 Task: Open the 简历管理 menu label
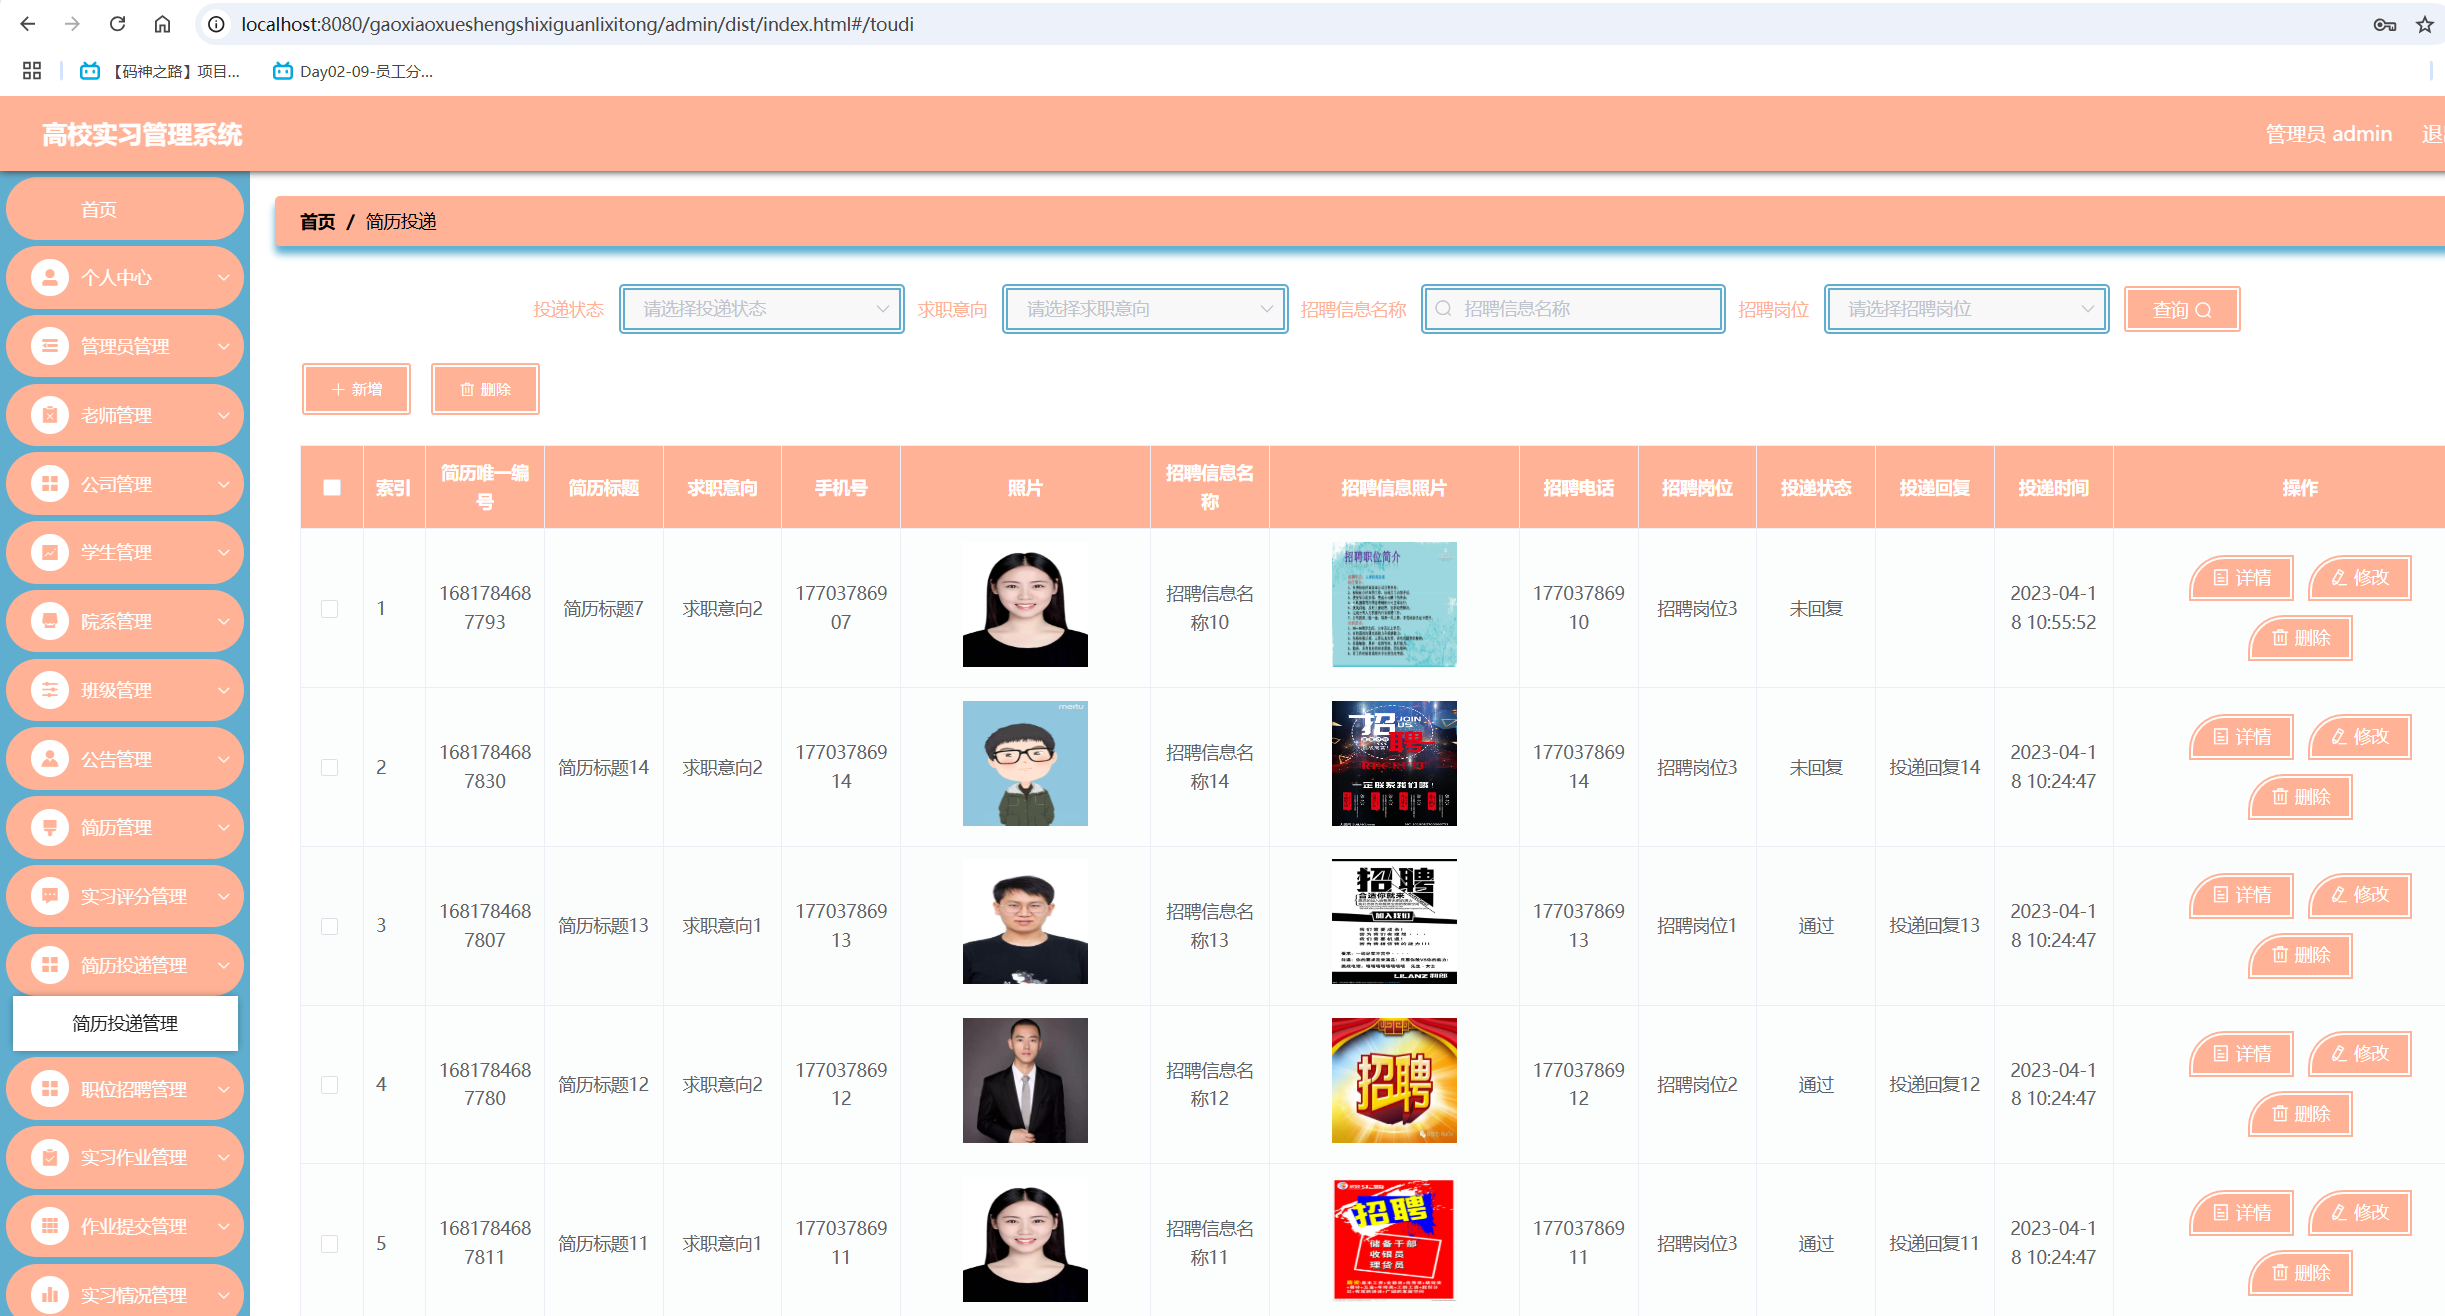coord(116,827)
